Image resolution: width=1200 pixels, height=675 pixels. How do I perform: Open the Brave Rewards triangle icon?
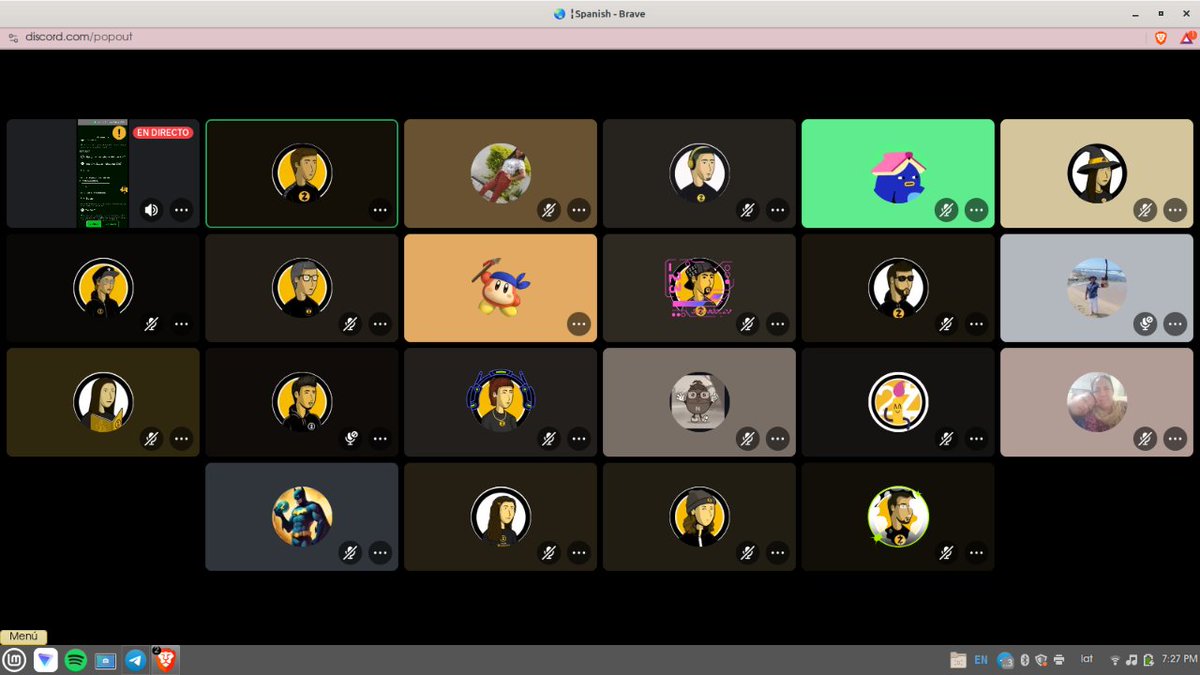click(1187, 37)
